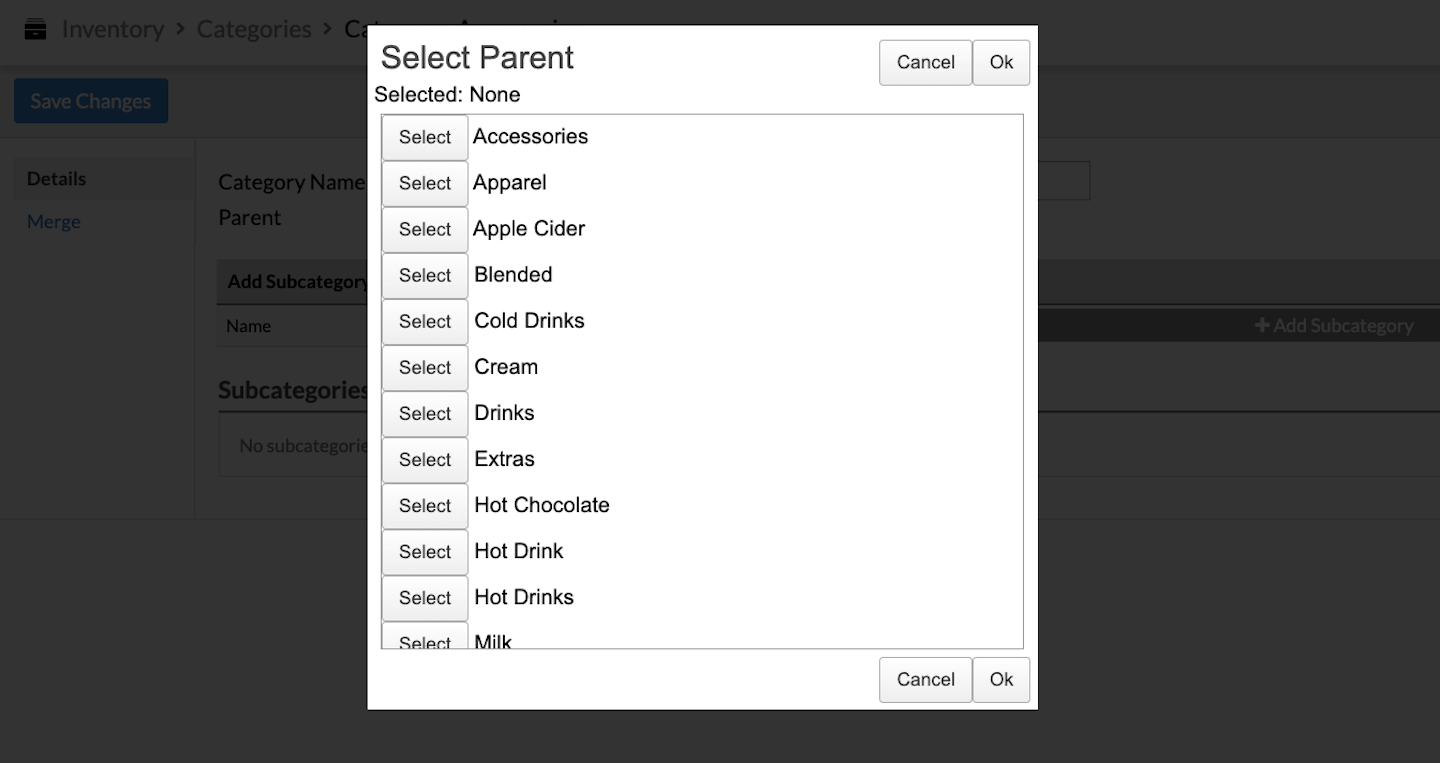Cancel the dialog using top Cancel button
The width and height of the screenshot is (1440, 763).
click(925, 62)
